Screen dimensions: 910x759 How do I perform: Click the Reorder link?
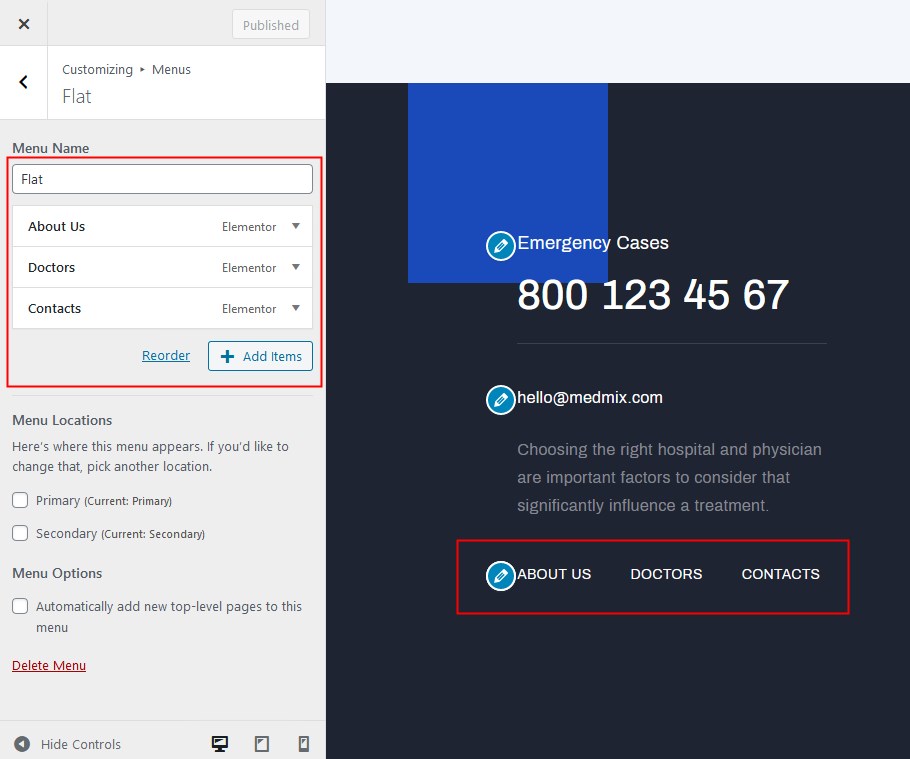[x=166, y=355]
